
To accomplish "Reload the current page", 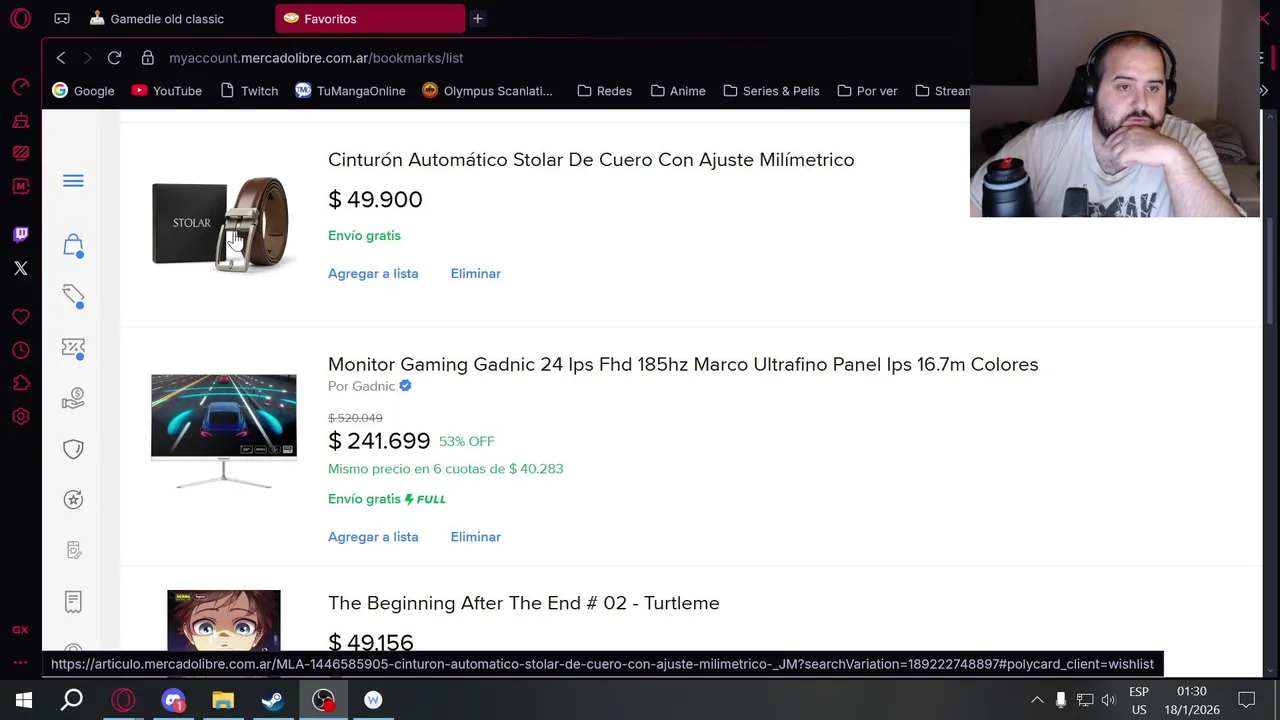I will [114, 58].
